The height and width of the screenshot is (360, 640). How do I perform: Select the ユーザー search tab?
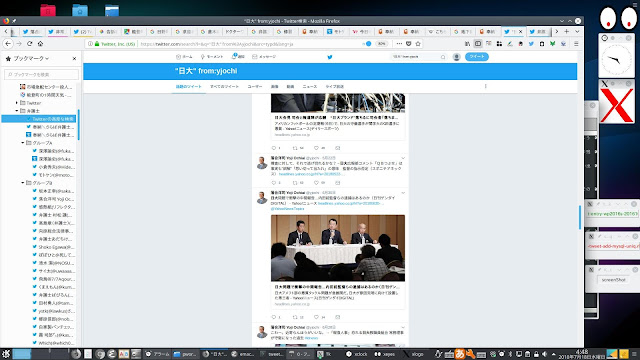coord(255,87)
